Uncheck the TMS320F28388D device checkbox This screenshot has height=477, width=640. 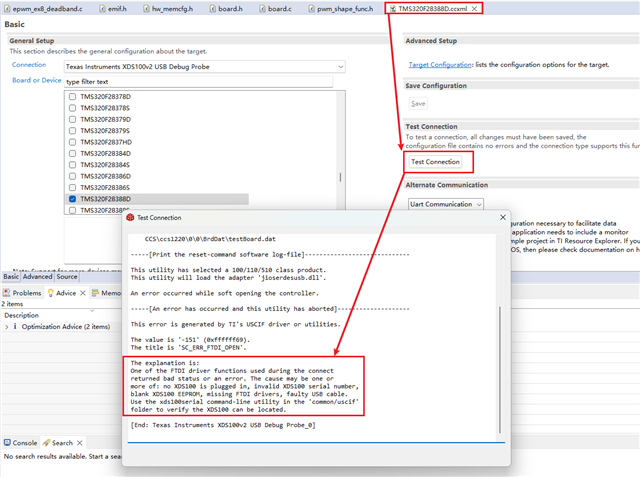(73, 199)
